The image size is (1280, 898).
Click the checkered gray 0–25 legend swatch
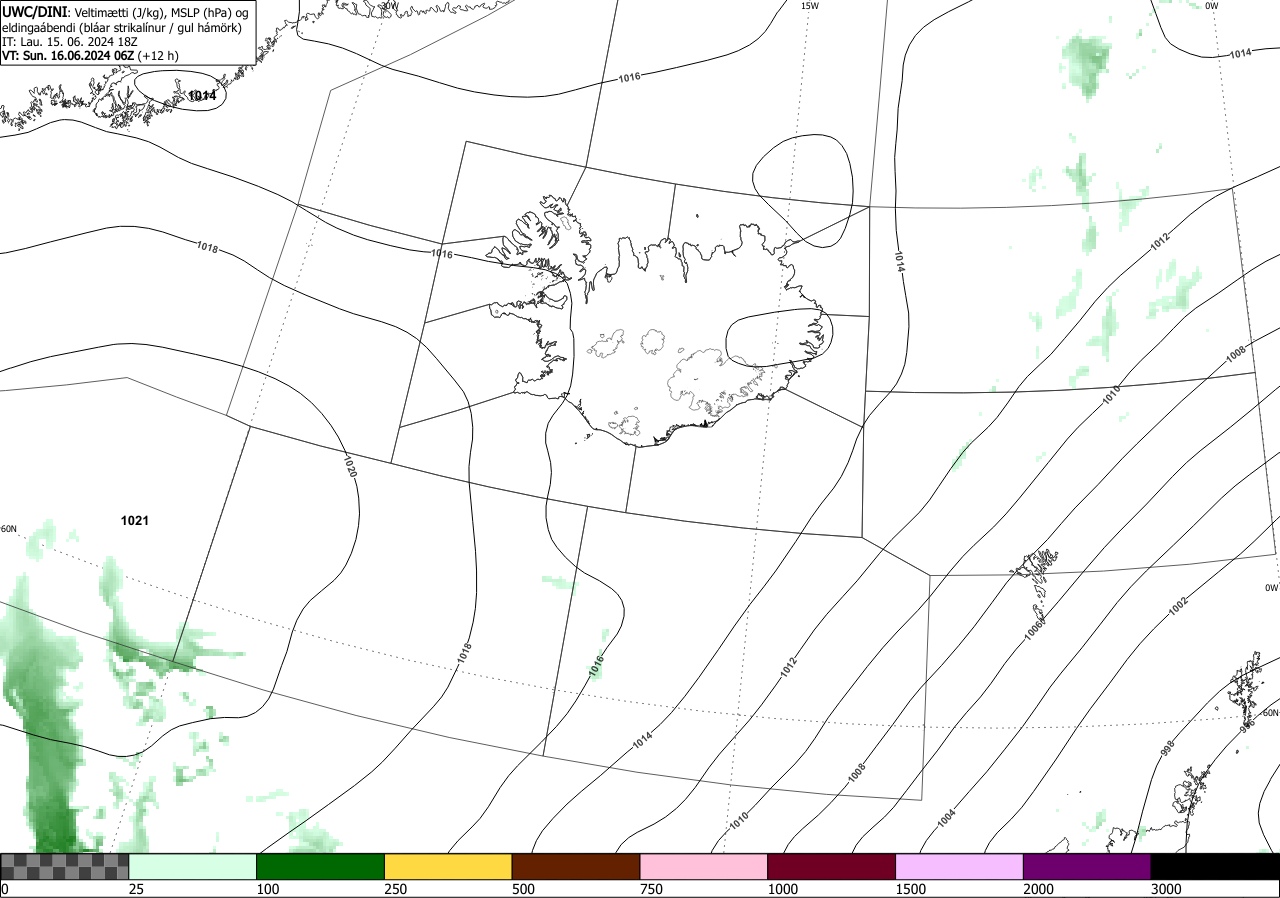click(x=65, y=866)
